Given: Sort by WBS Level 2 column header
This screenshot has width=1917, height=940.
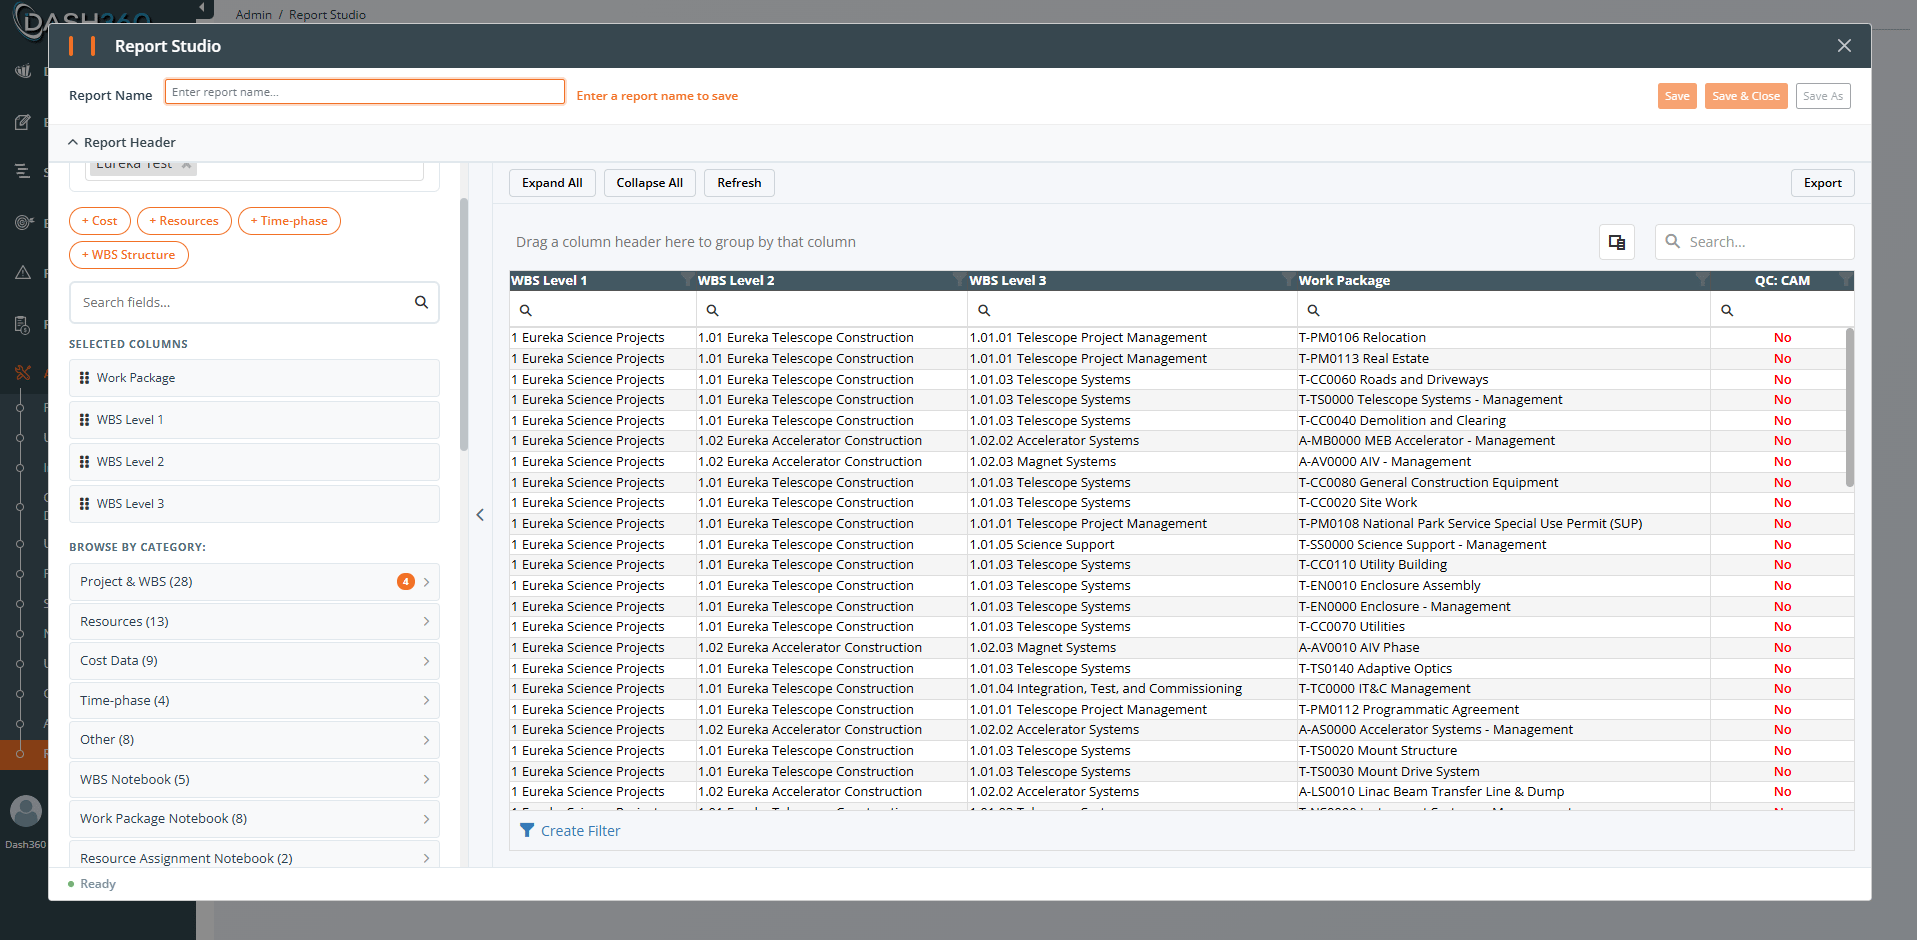Looking at the screenshot, I should (x=736, y=280).
